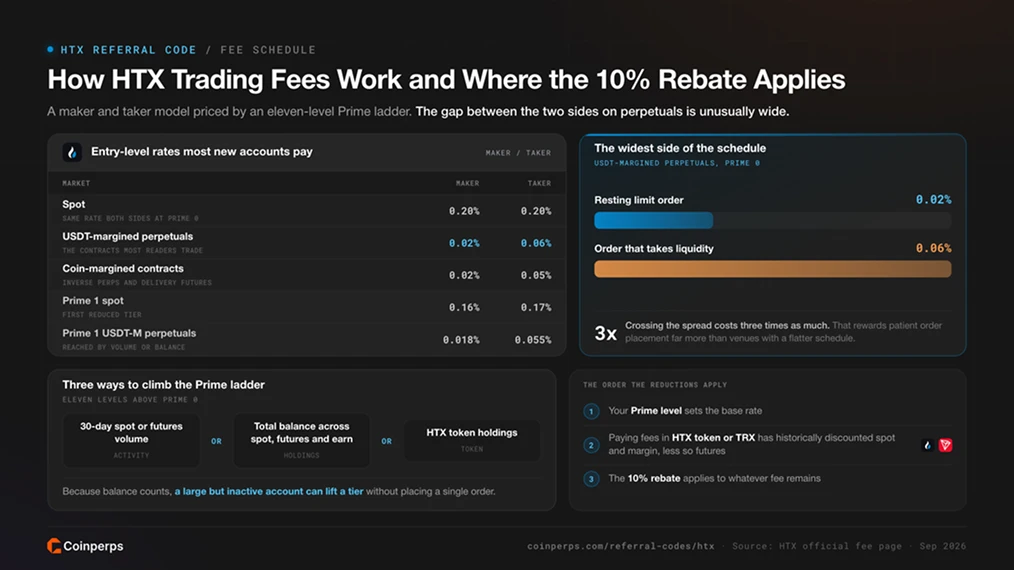Click the Coinperps brand name text
The image size is (1014, 570).
[93, 547]
